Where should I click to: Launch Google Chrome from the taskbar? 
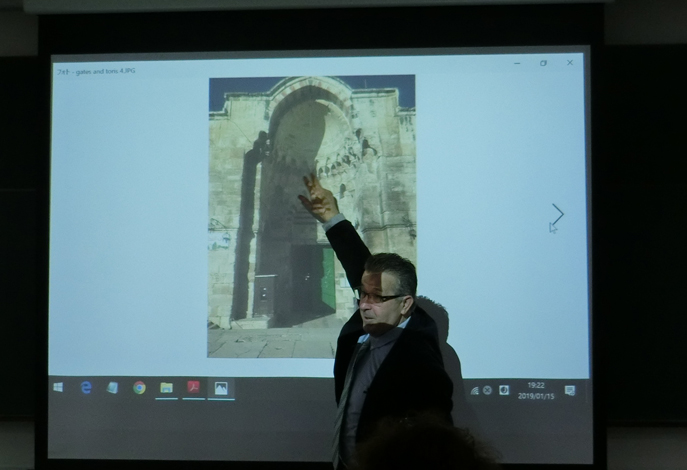139,388
